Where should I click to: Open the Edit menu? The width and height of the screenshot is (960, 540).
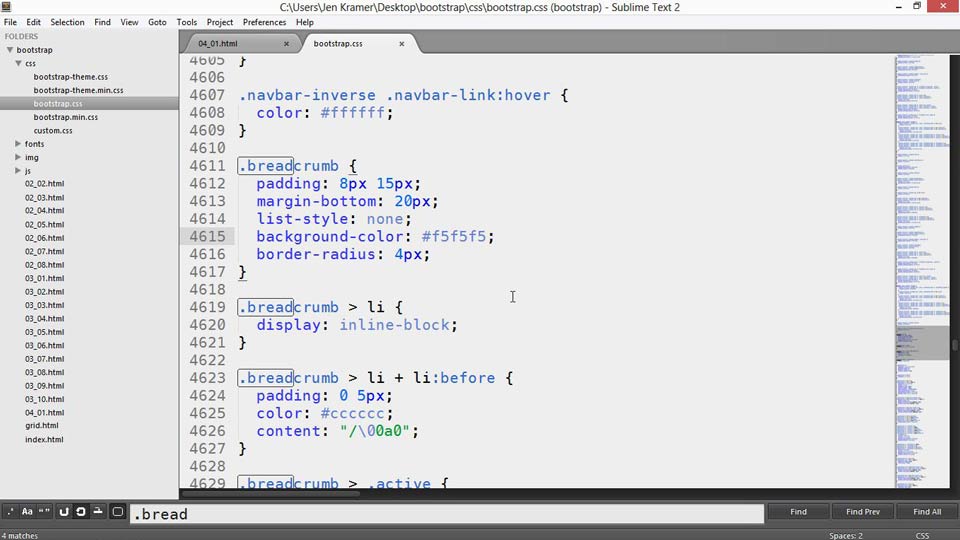point(34,22)
